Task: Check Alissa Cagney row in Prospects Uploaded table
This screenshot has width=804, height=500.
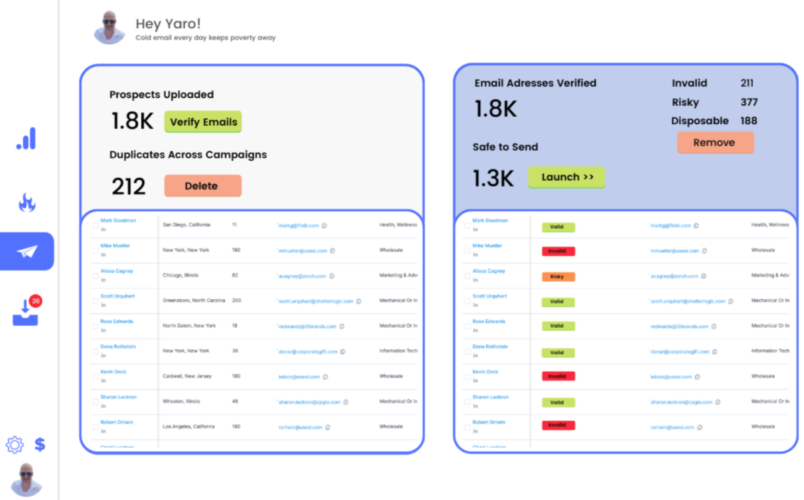Action: point(95,275)
